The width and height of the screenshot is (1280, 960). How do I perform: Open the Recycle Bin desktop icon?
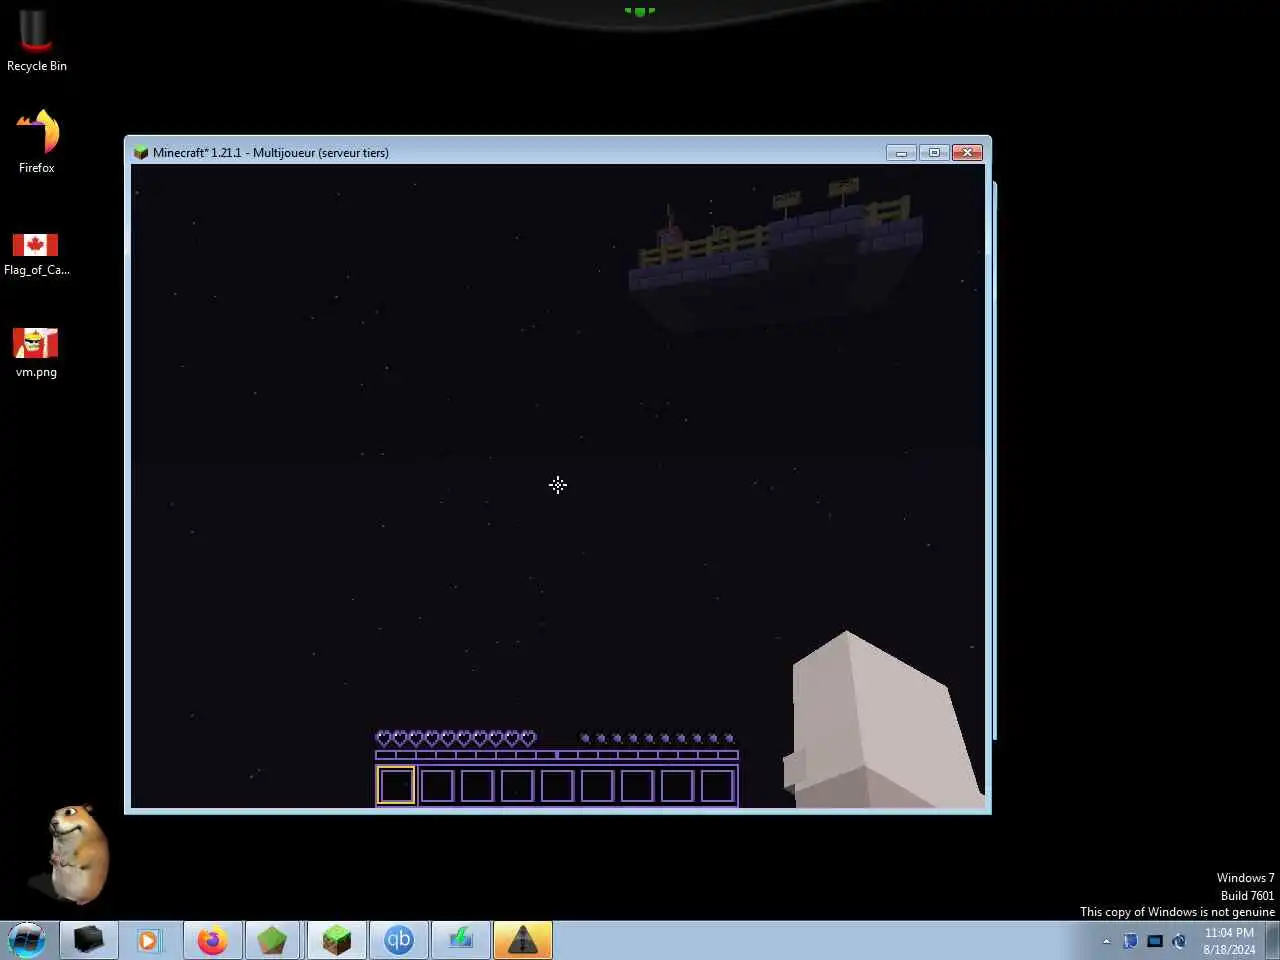[x=36, y=40]
